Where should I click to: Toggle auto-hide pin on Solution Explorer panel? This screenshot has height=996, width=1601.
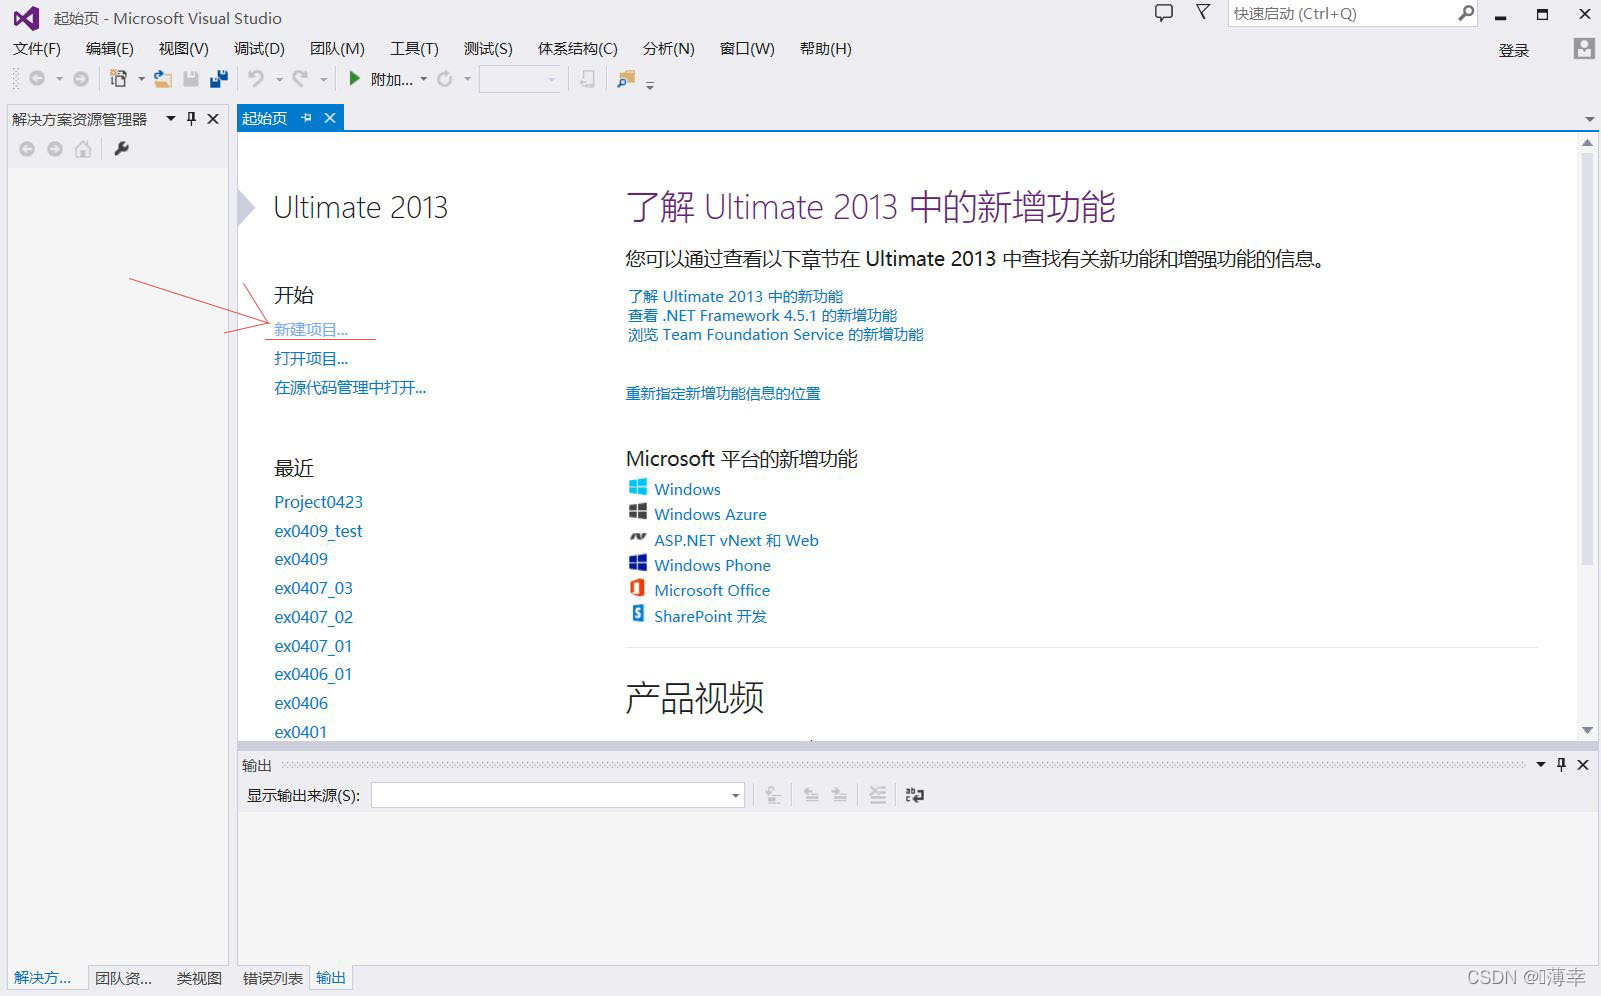[x=191, y=119]
